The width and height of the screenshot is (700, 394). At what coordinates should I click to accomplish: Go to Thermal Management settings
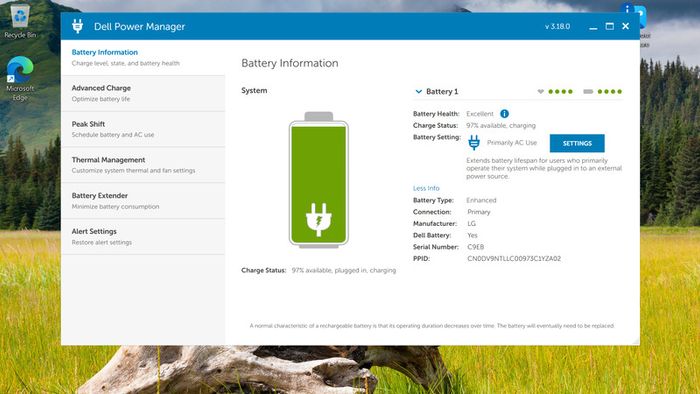coord(143,165)
